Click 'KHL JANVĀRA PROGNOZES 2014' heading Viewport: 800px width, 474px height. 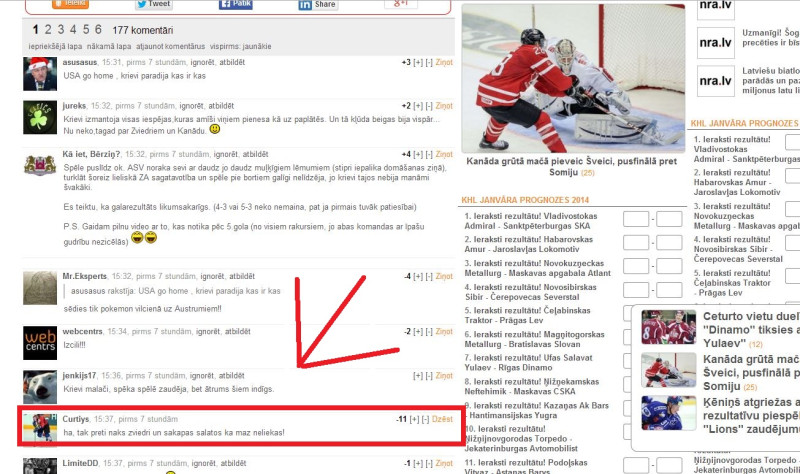[525, 200]
